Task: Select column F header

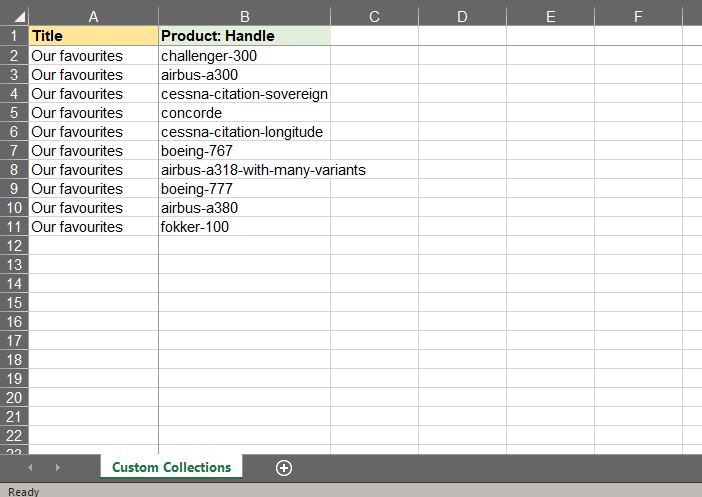Action: coord(638,16)
